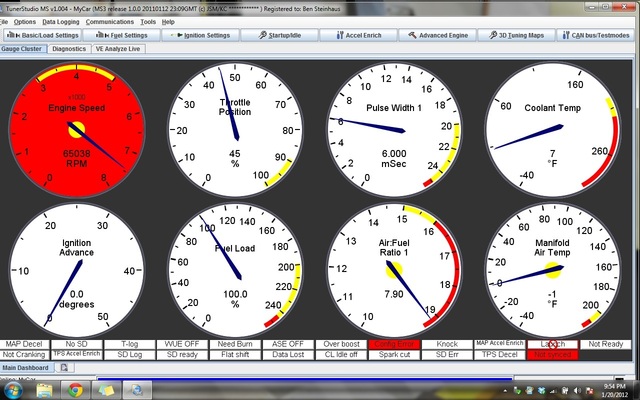Open the CAN bus/Testmodes toolbar button
The width and height of the screenshot is (640, 400).
pos(597,36)
